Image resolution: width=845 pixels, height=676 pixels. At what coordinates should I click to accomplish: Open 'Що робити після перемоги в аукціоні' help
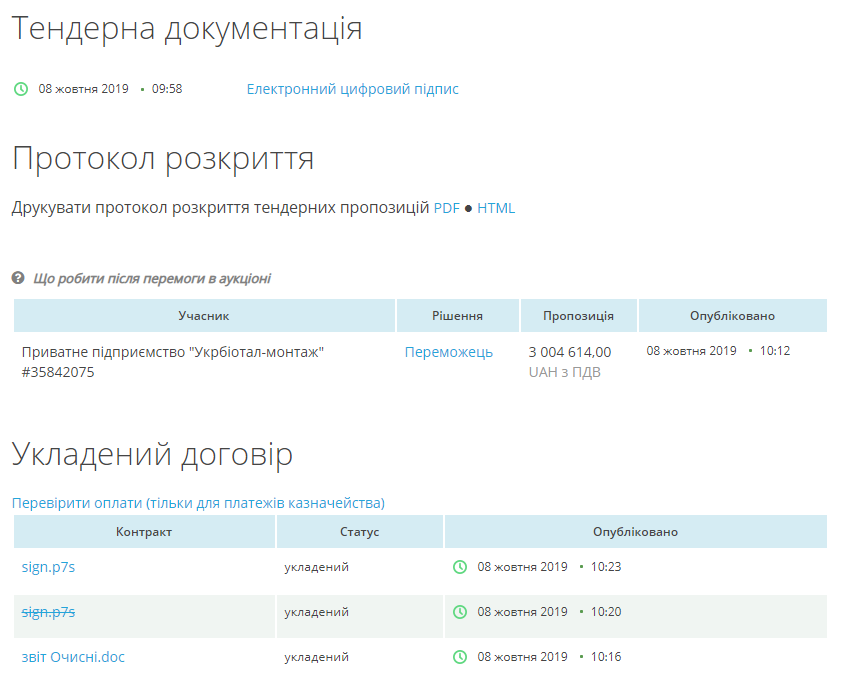[x=152, y=279]
